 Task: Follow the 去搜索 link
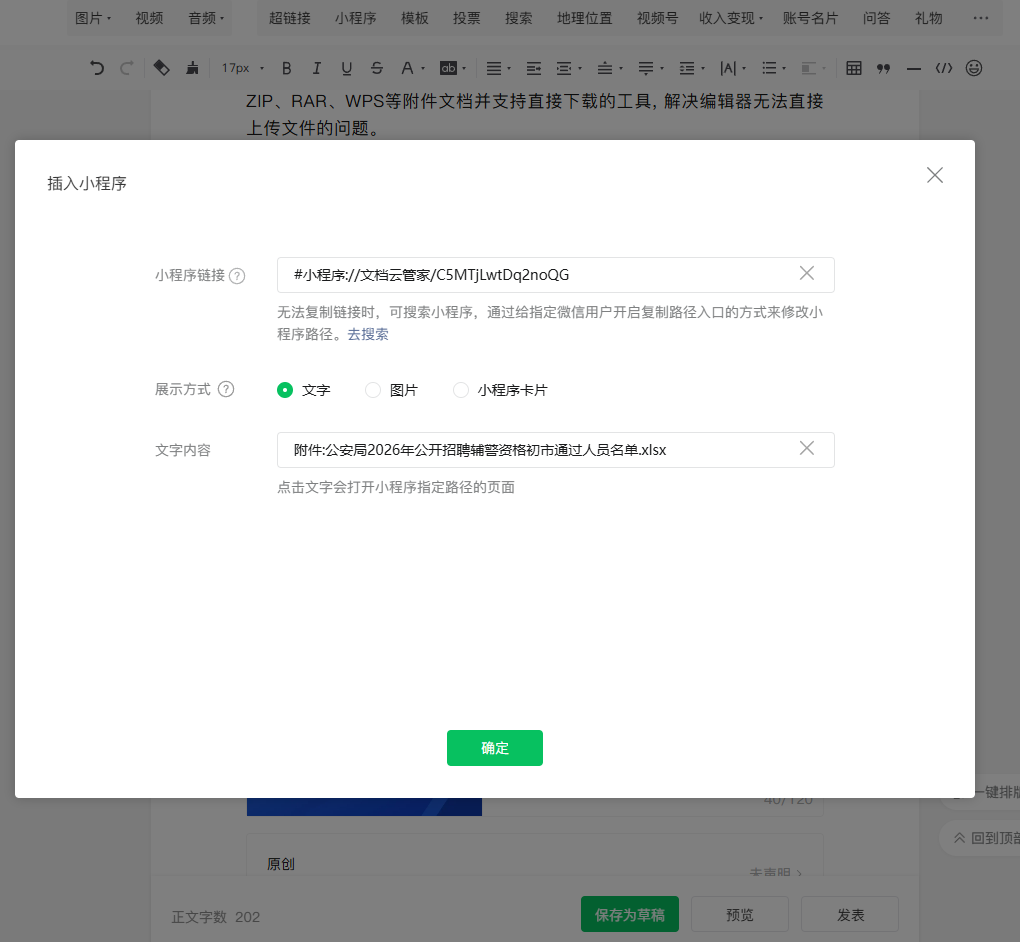pyautogui.click(x=368, y=334)
